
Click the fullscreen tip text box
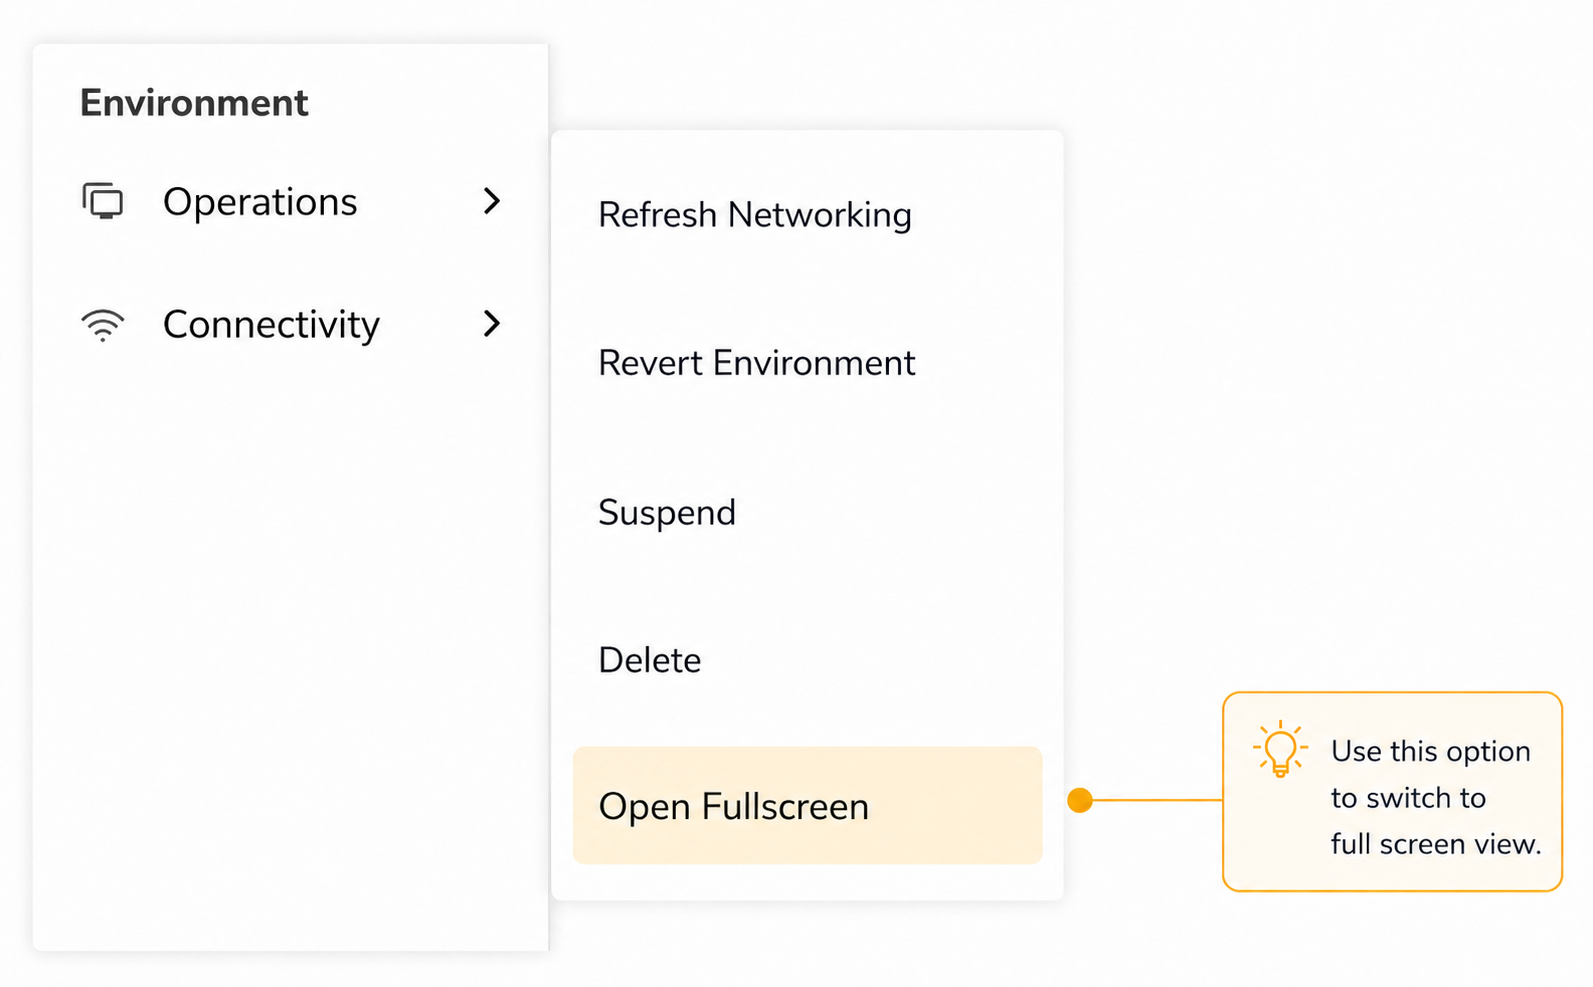(1392, 791)
